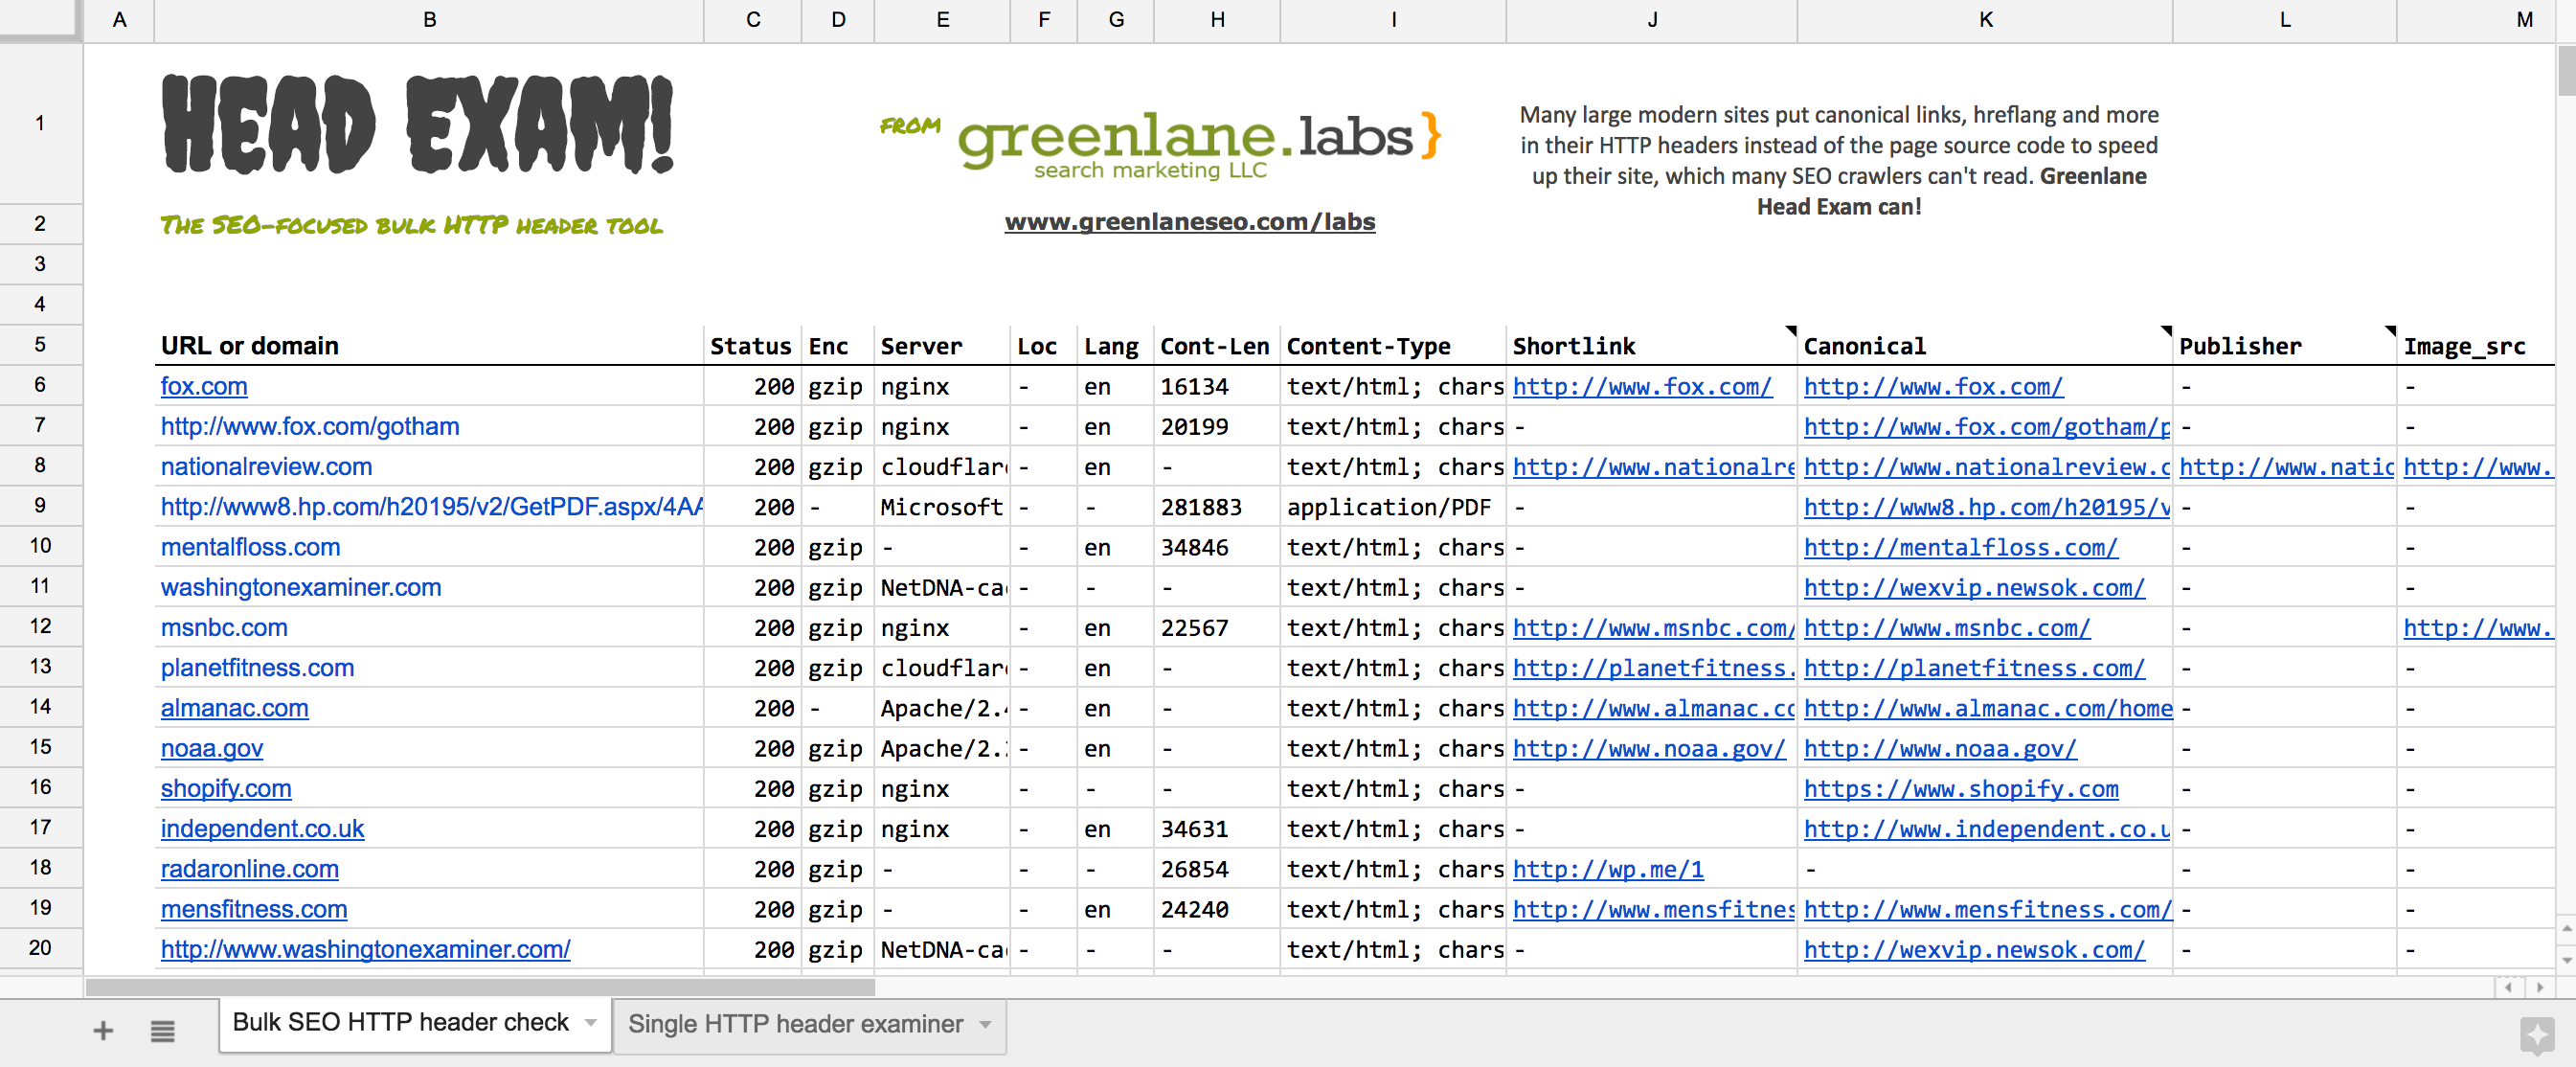The height and width of the screenshot is (1067, 2576).
Task: Click the add sheet plus icon
Action: (103, 1031)
